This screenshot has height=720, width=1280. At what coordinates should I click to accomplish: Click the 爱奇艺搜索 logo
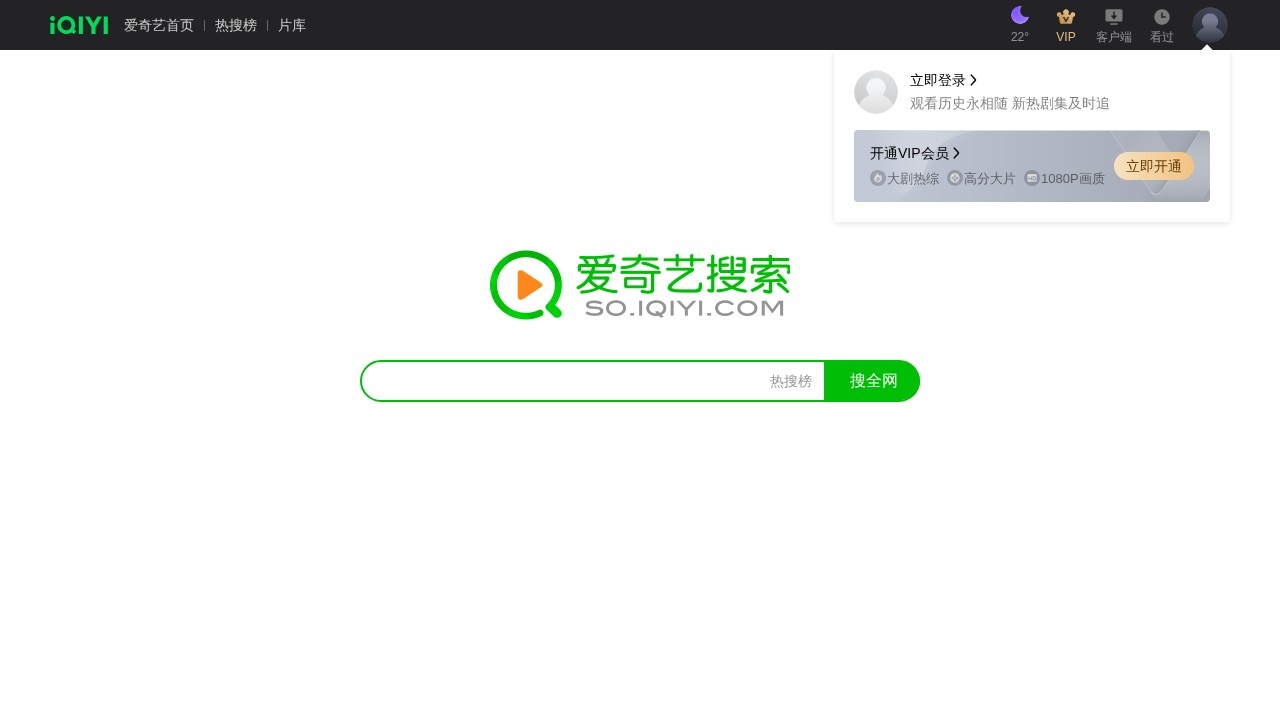click(640, 285)
